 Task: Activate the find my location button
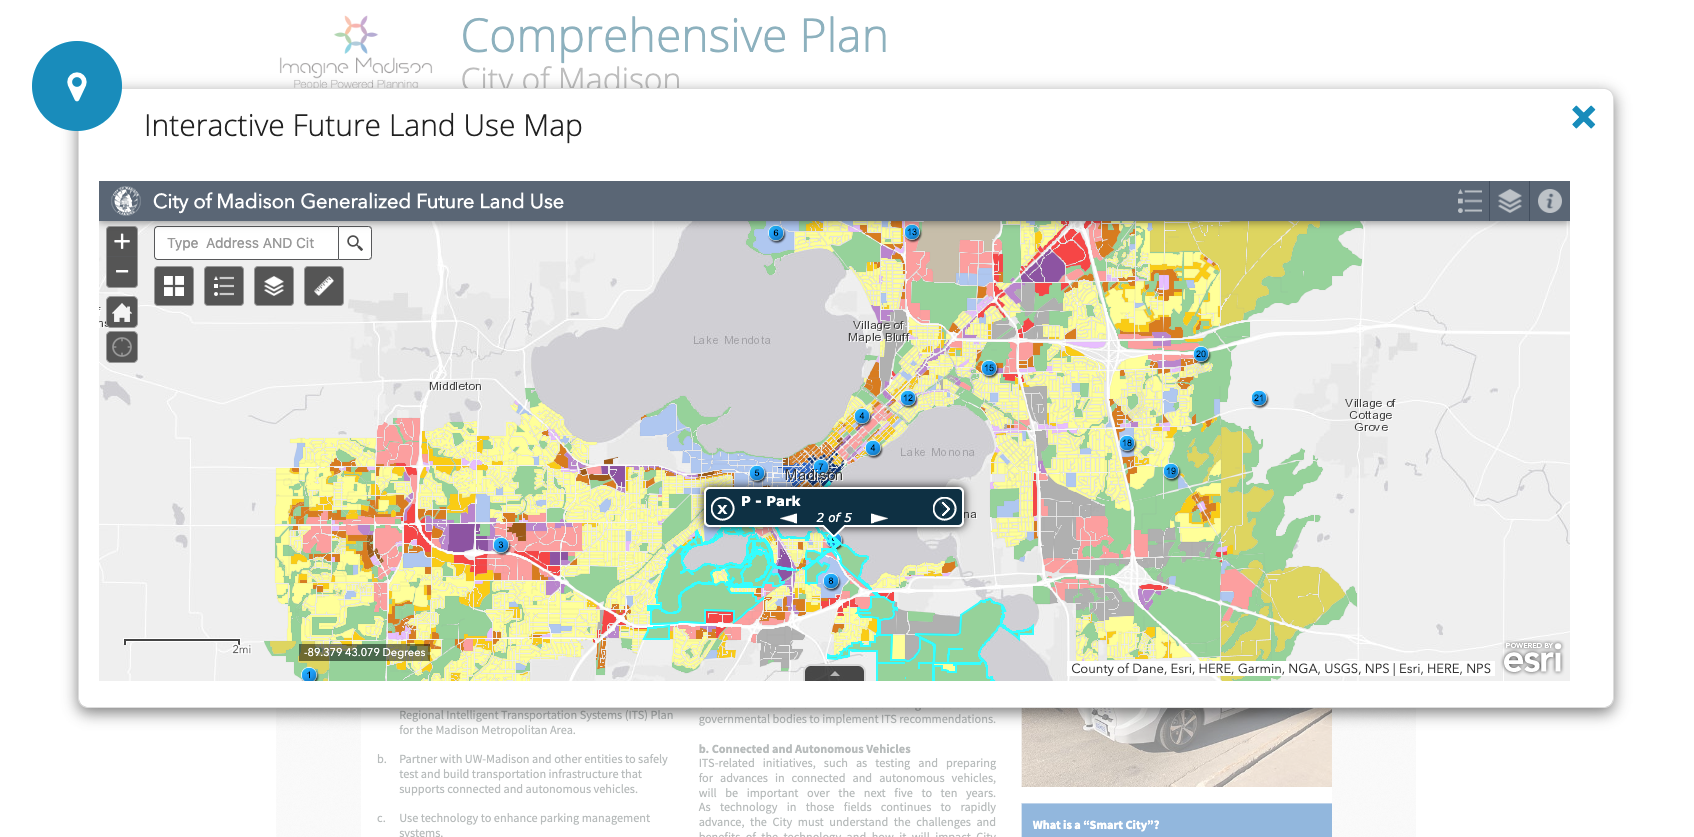[122, 347]
